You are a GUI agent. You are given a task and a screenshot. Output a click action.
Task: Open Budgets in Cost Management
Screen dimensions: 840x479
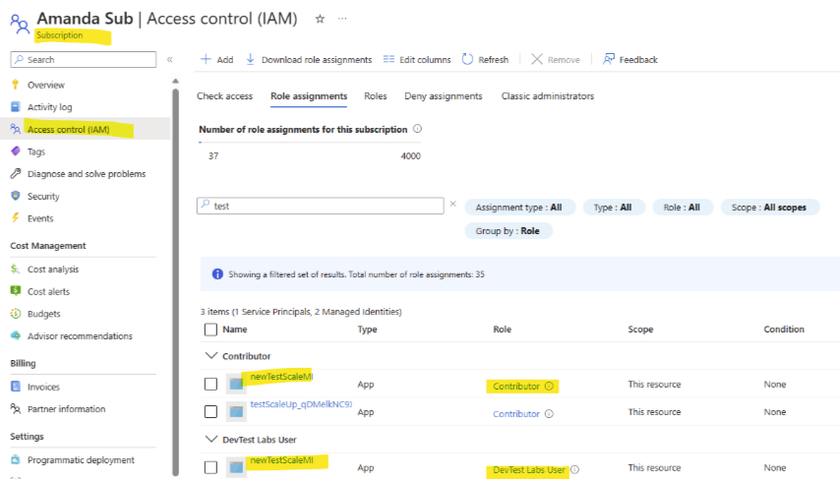(43, 313)
